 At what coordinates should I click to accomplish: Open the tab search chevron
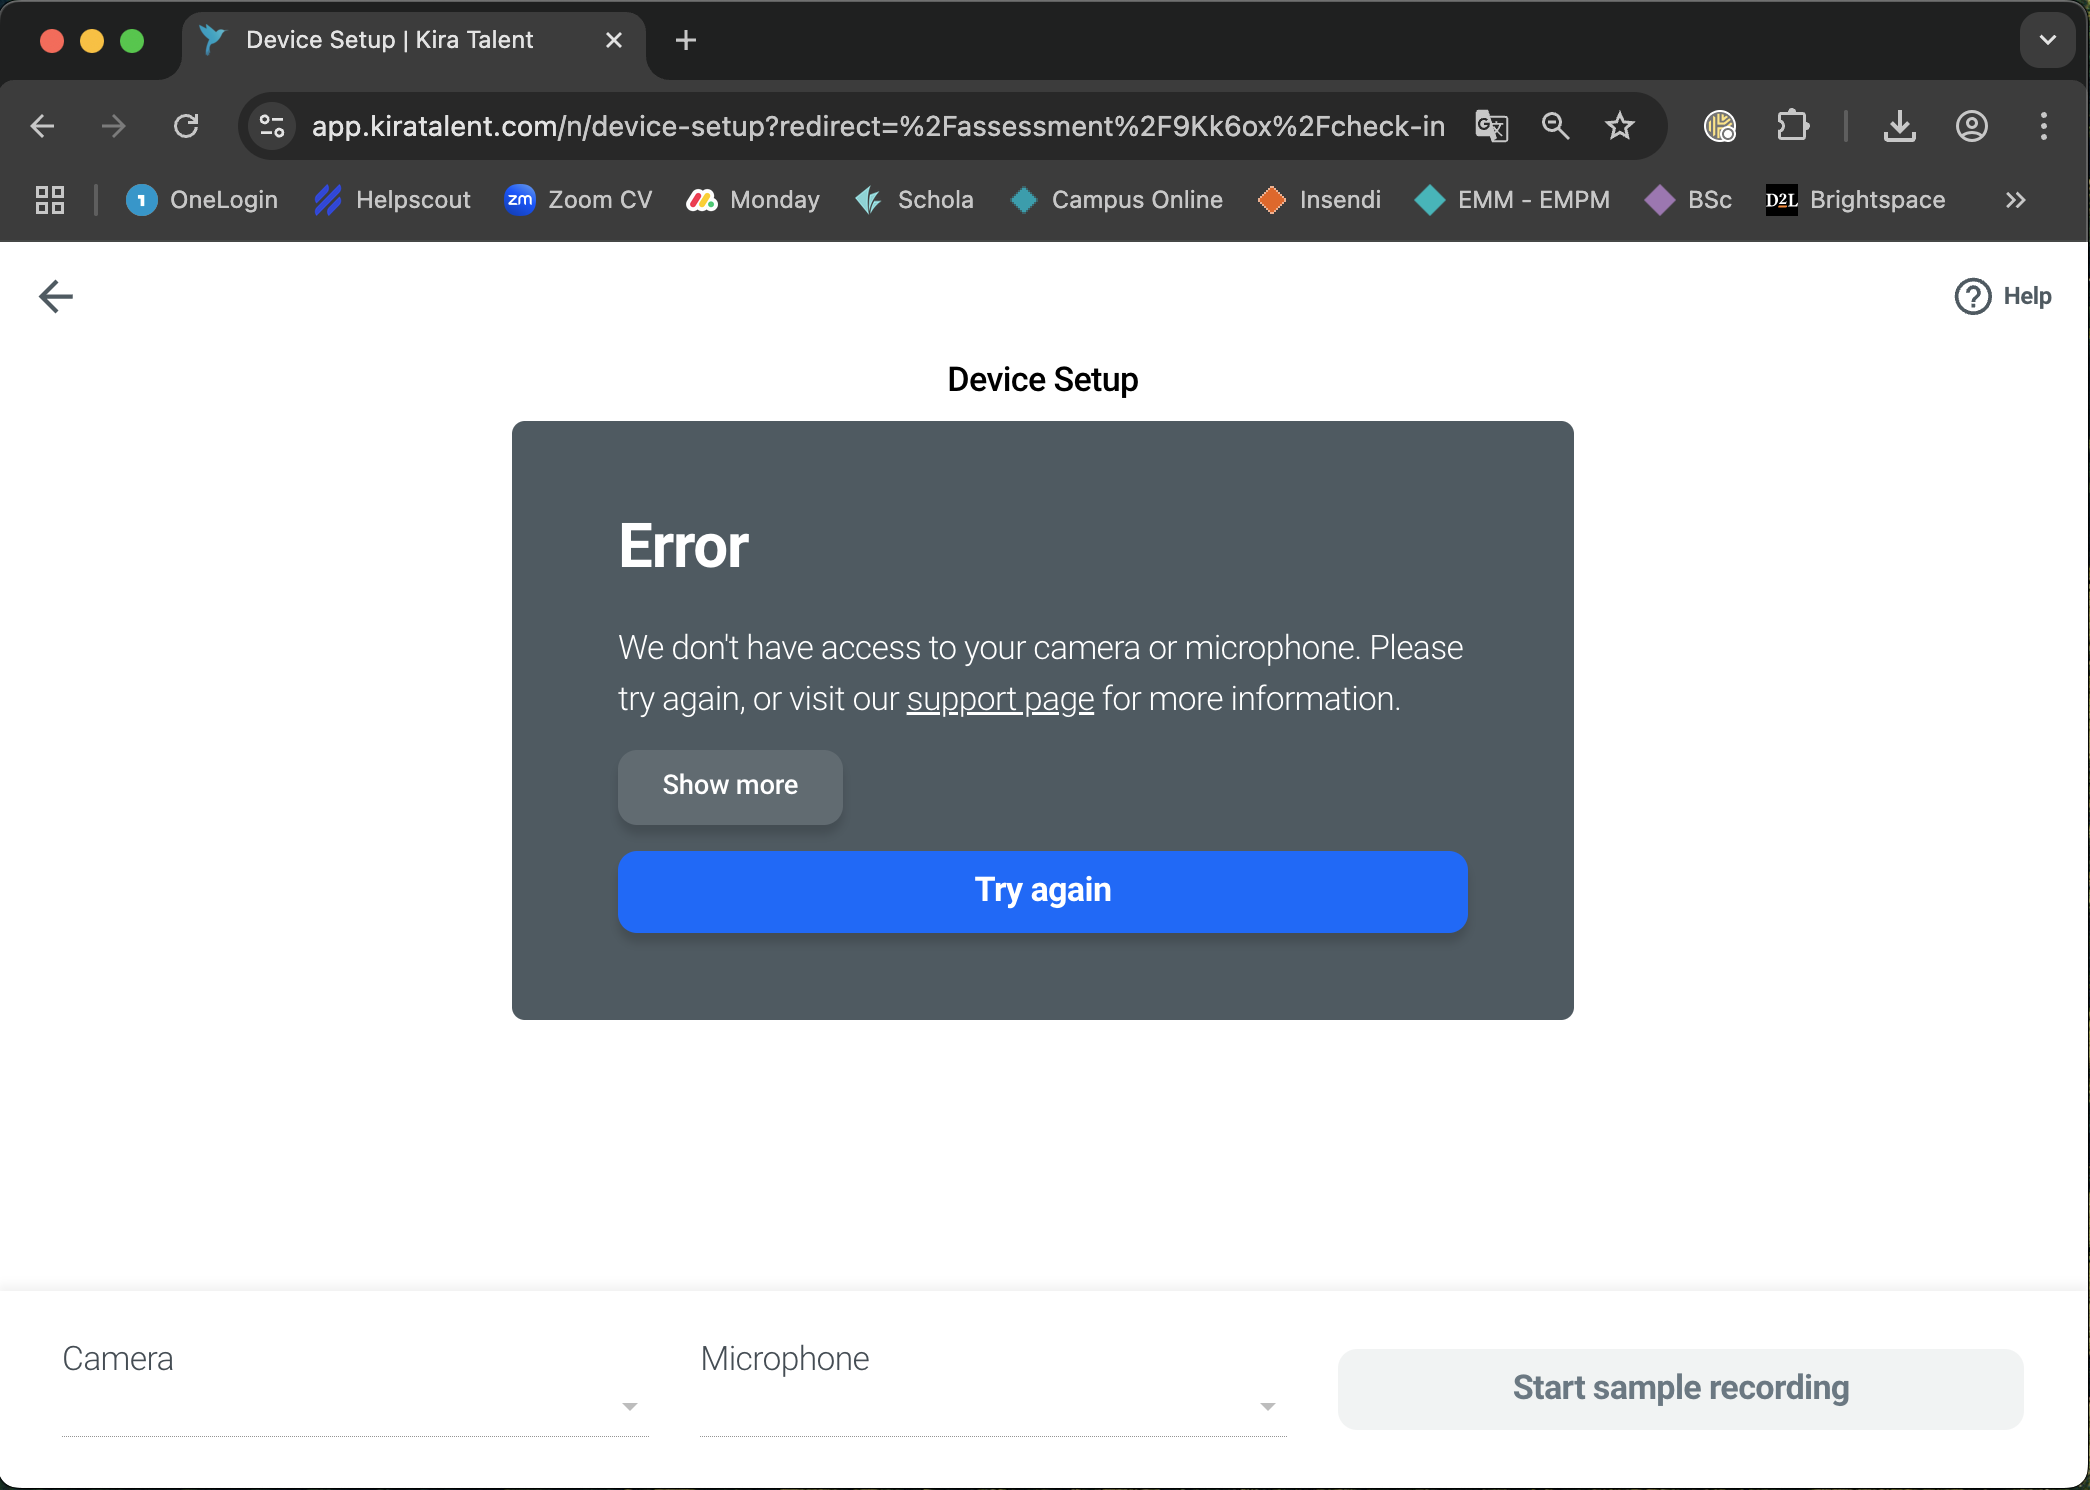(x=2047, y=40)
